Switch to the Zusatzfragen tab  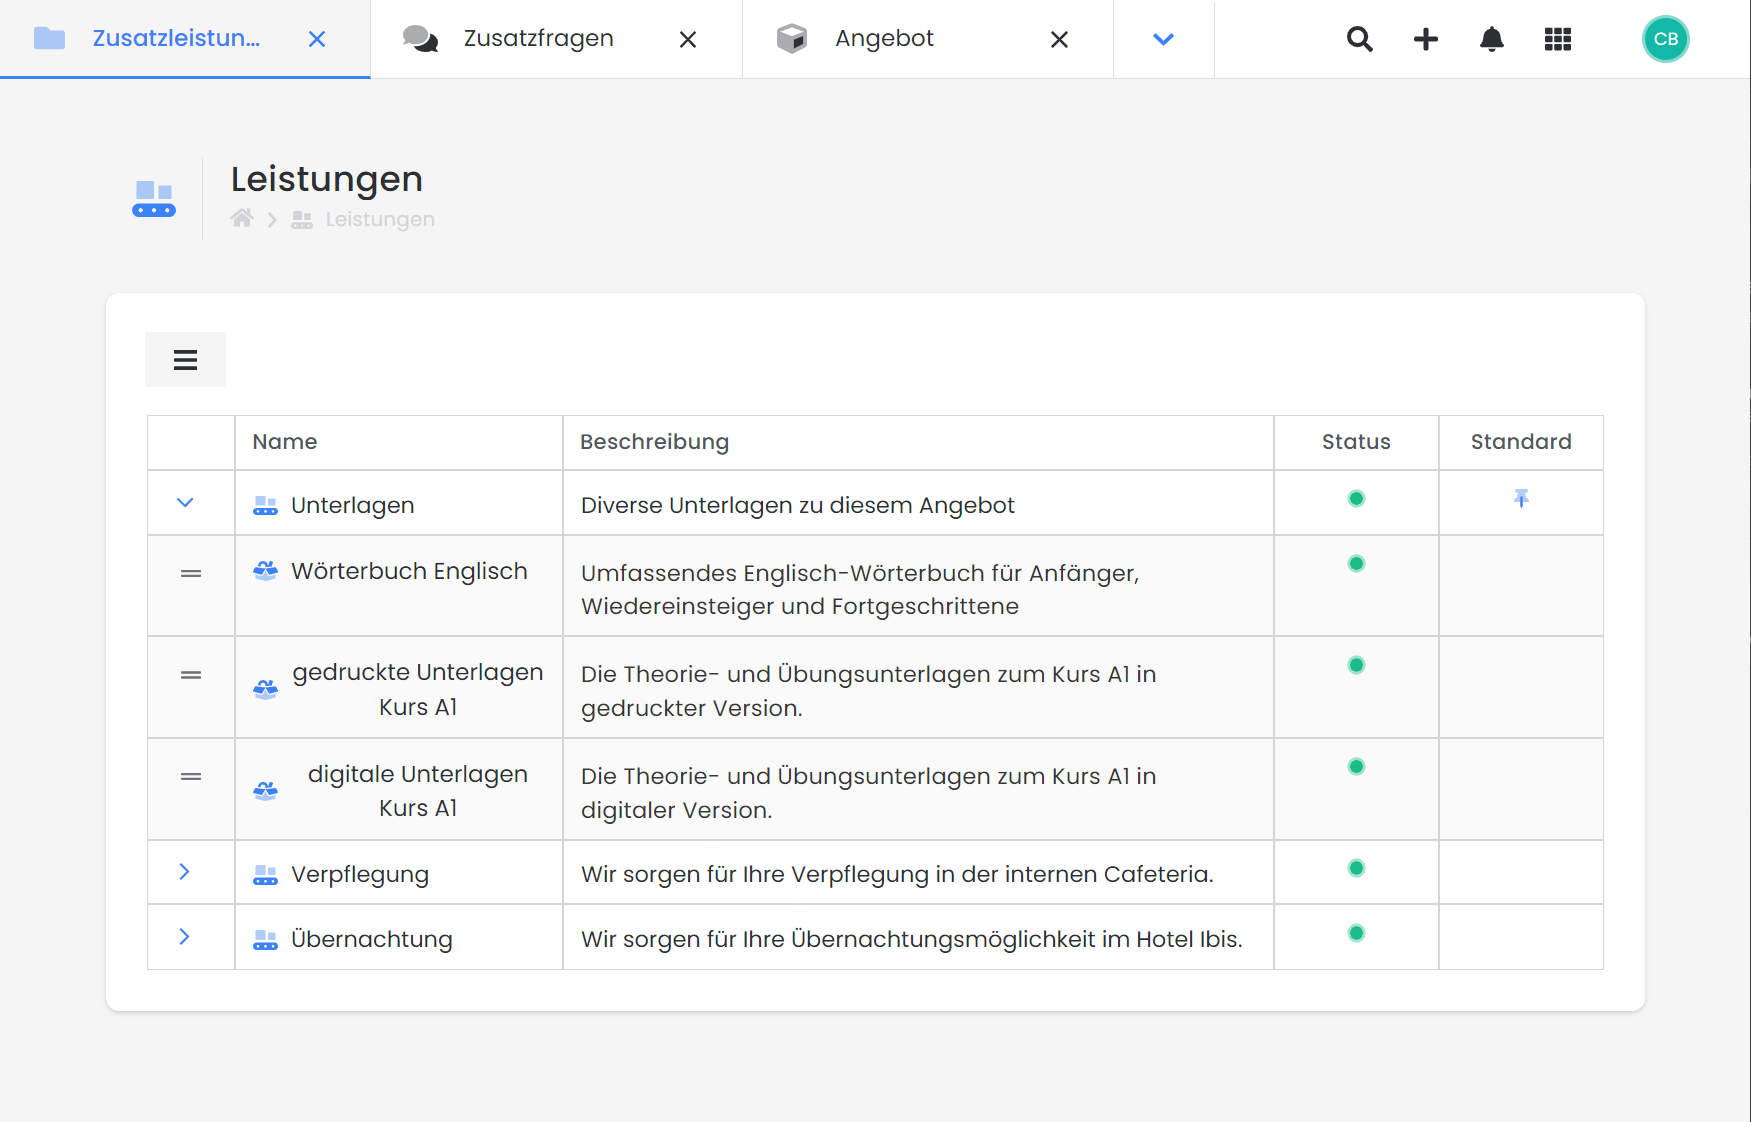tap(537, 38)
